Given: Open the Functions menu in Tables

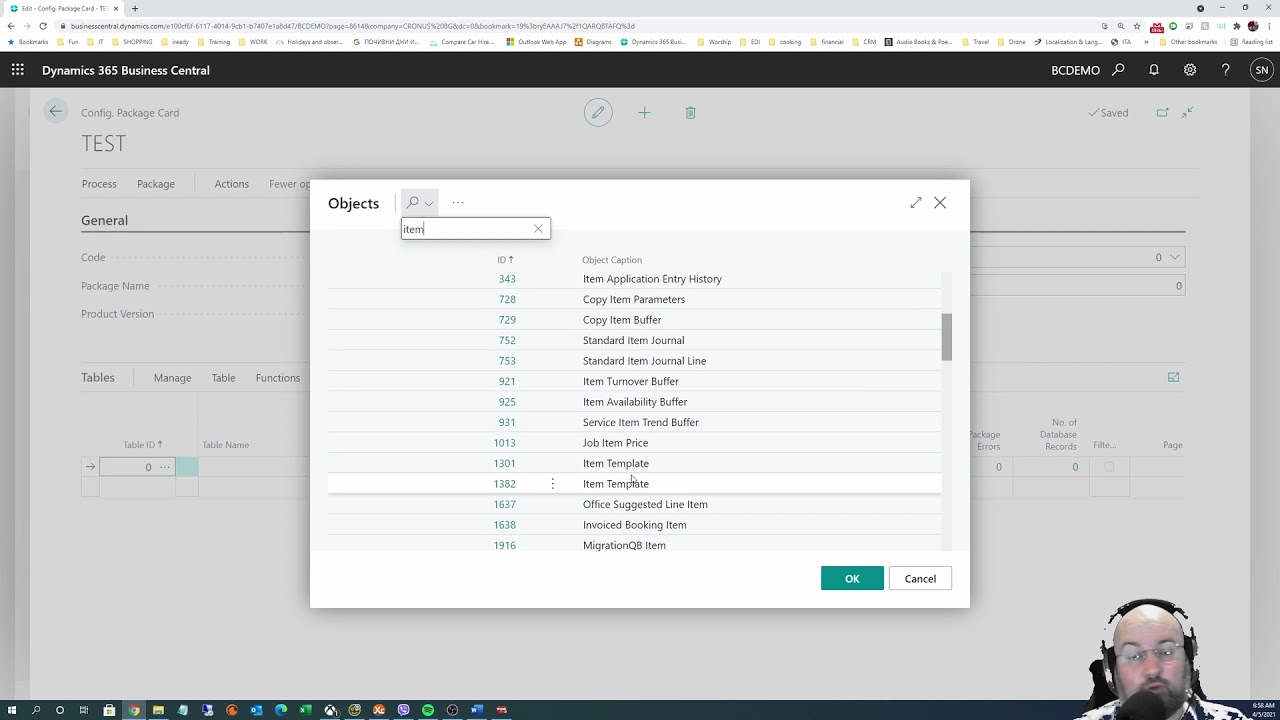Looking at the screenshot, I should tap(277, 378).
